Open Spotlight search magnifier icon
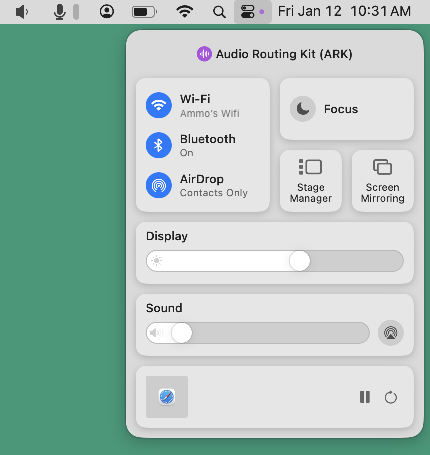This screenshot has width=430, height=455. 219,12
